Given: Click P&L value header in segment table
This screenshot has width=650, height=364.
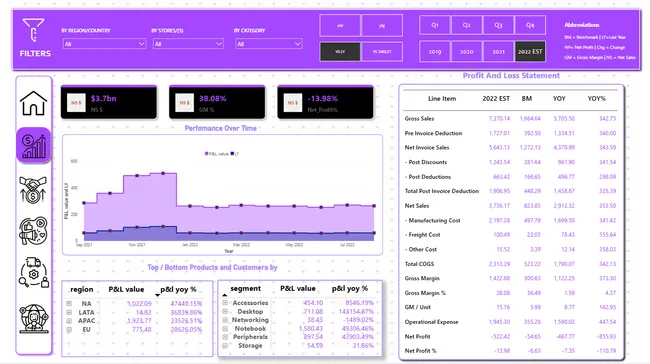Looking at the screenshot, I should [298, 289].
